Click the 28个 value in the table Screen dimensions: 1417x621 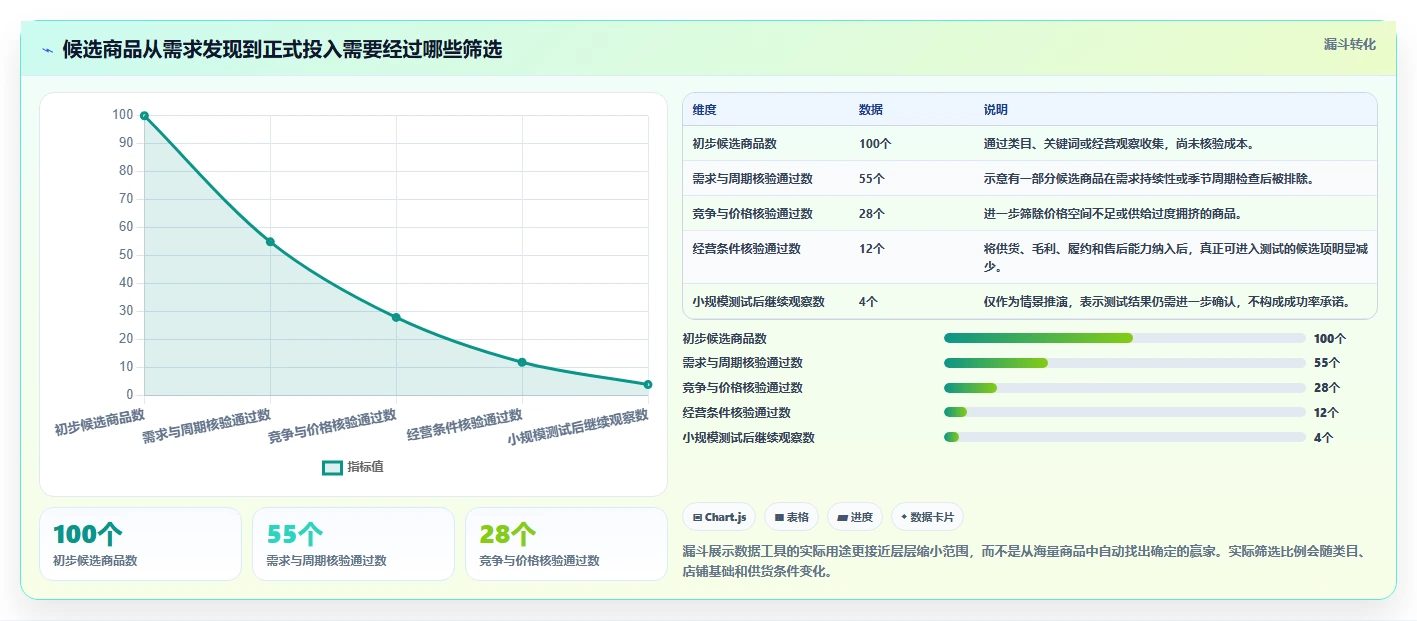(x=871, y=214)
